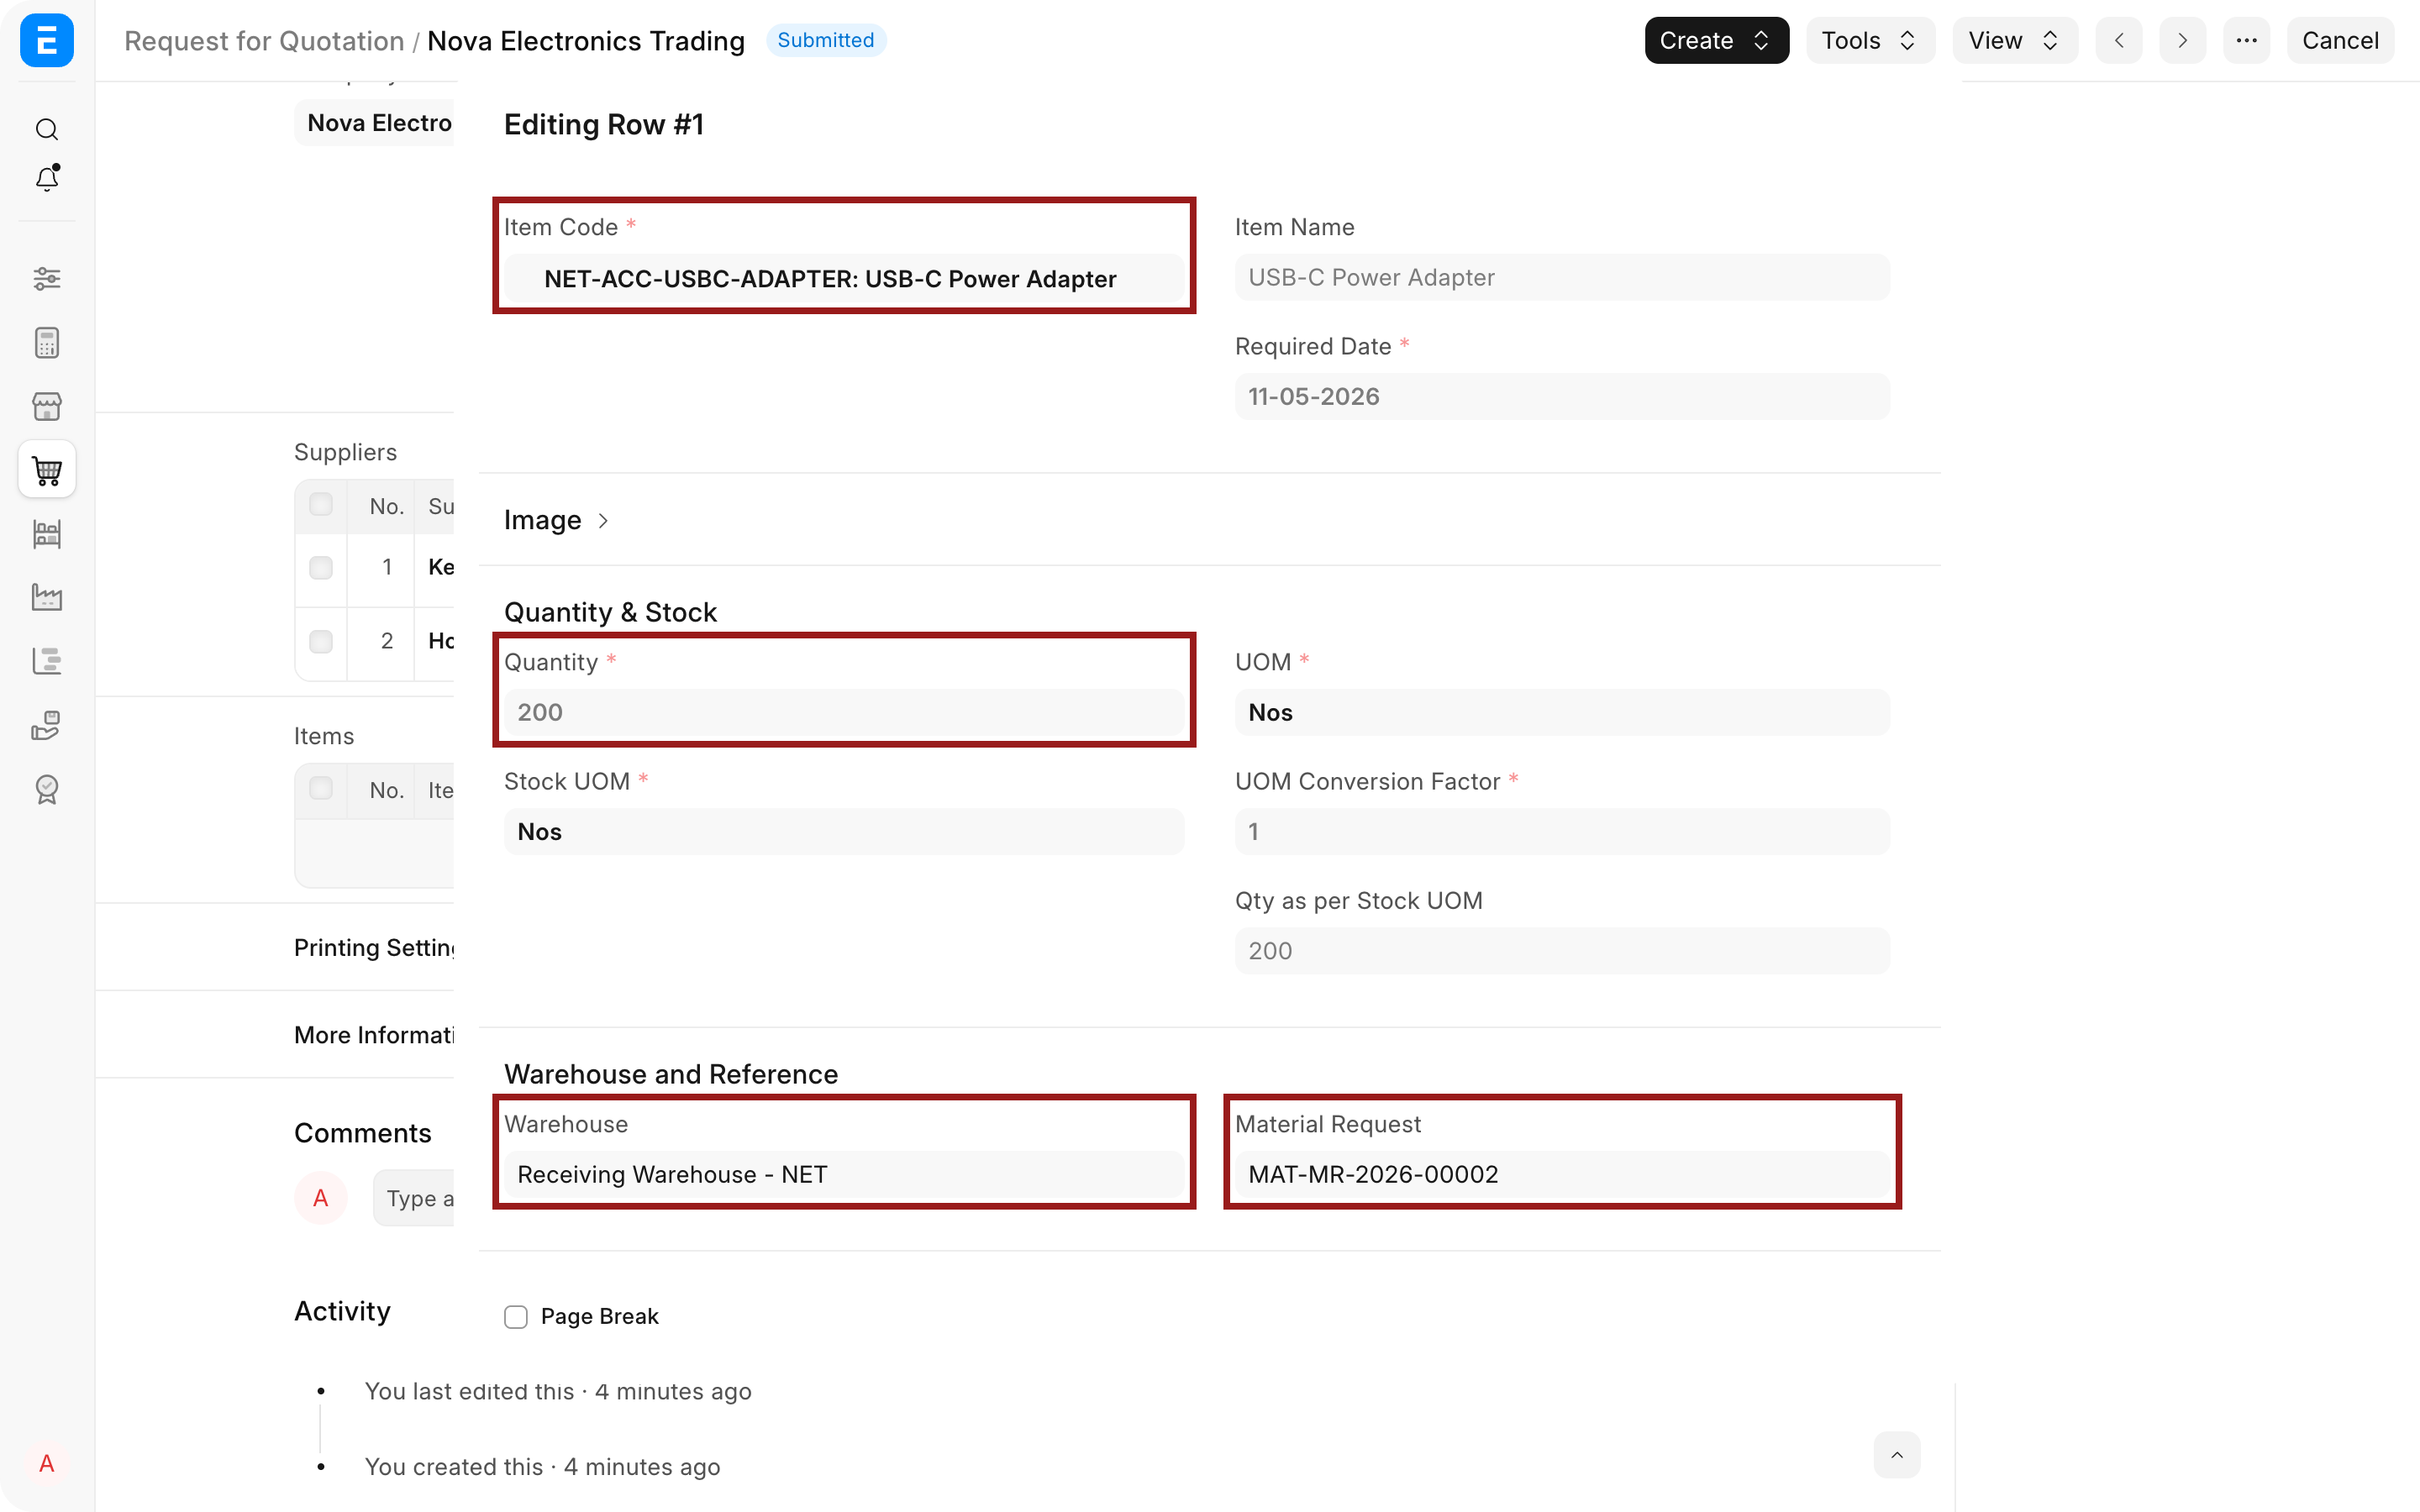This screenshot has width=2420, height=1512.
Task: Open the stock warehouse sidebar icon
Action: [x=47, y=533]
